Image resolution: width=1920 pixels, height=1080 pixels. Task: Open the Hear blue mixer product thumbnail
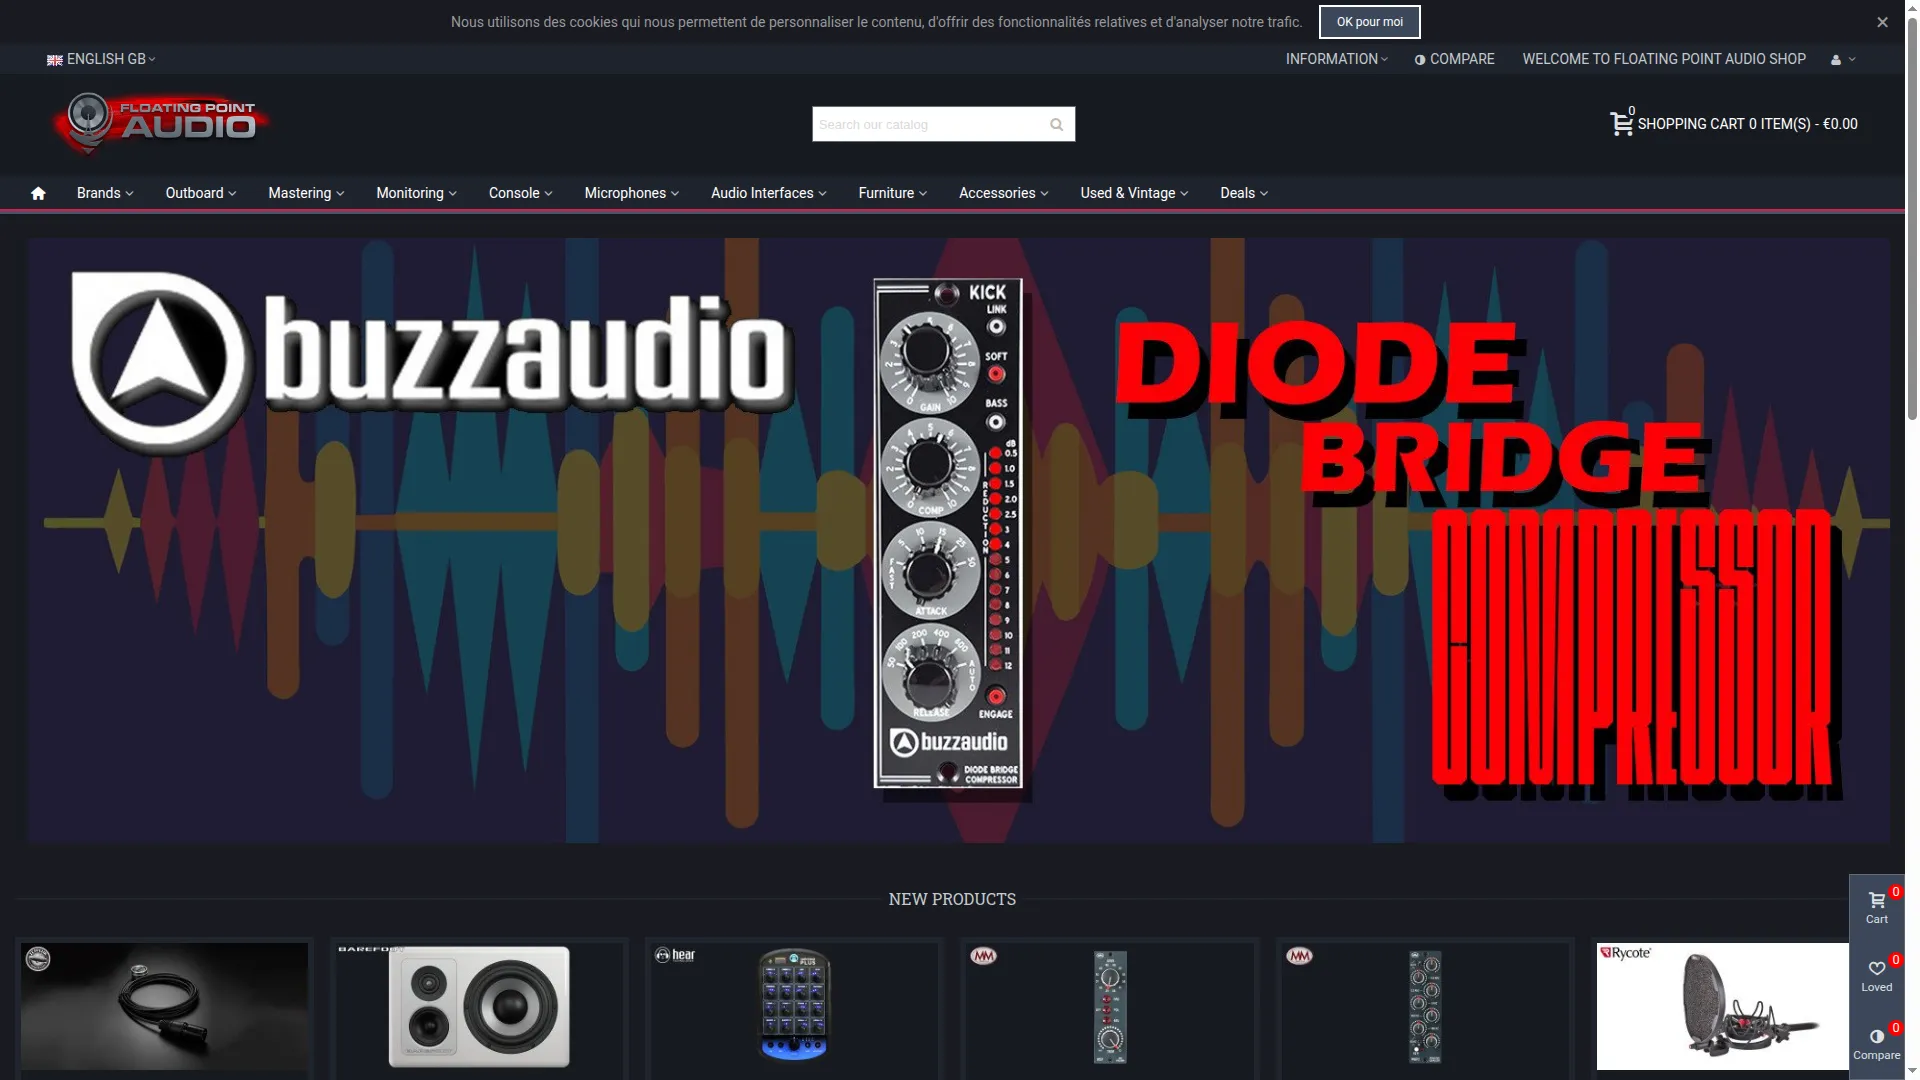point(794,1006)
